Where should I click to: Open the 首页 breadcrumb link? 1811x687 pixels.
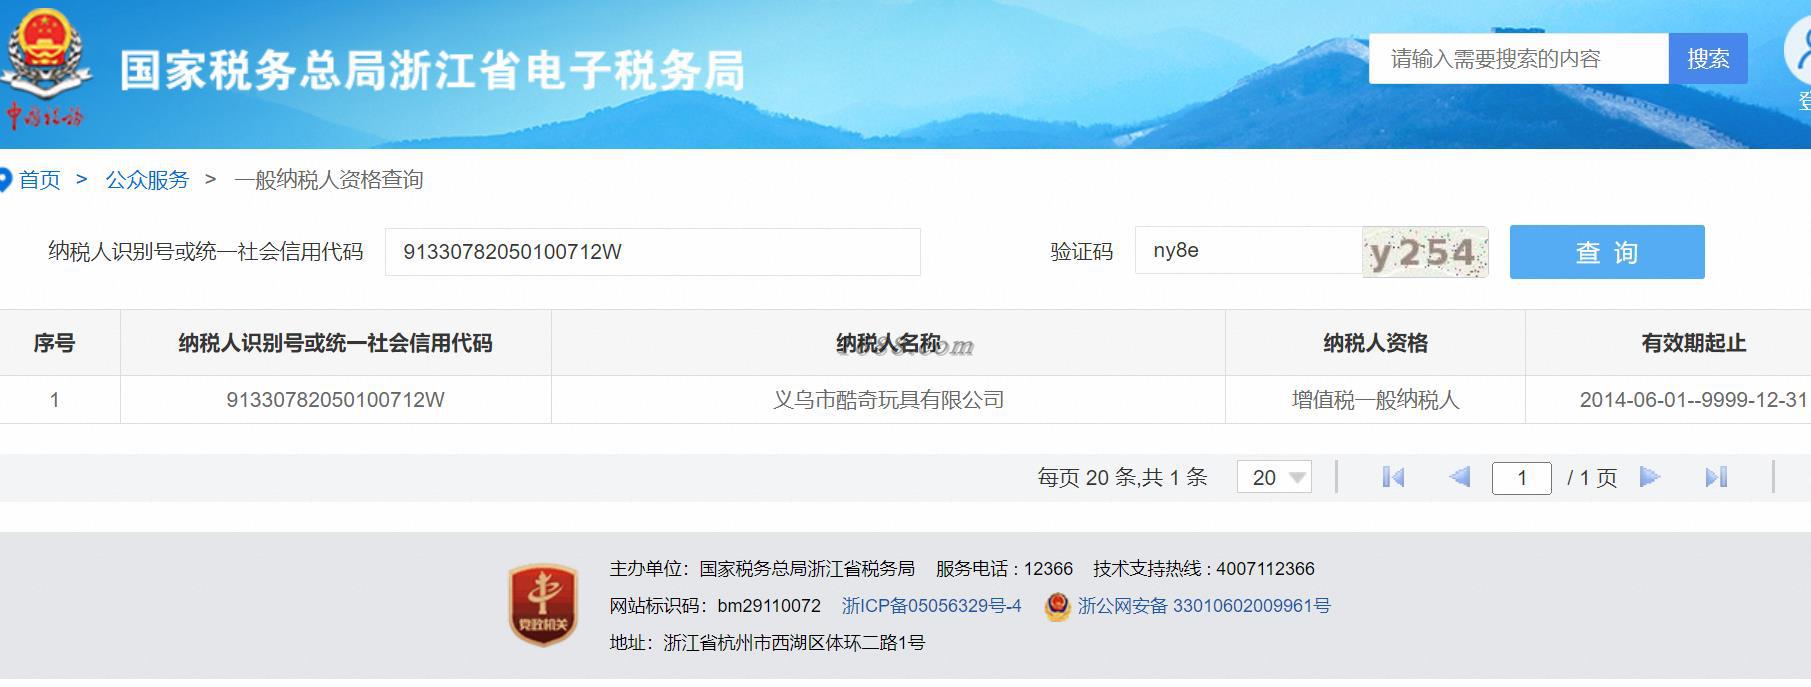pyautogui.click(x=40, y=180)
